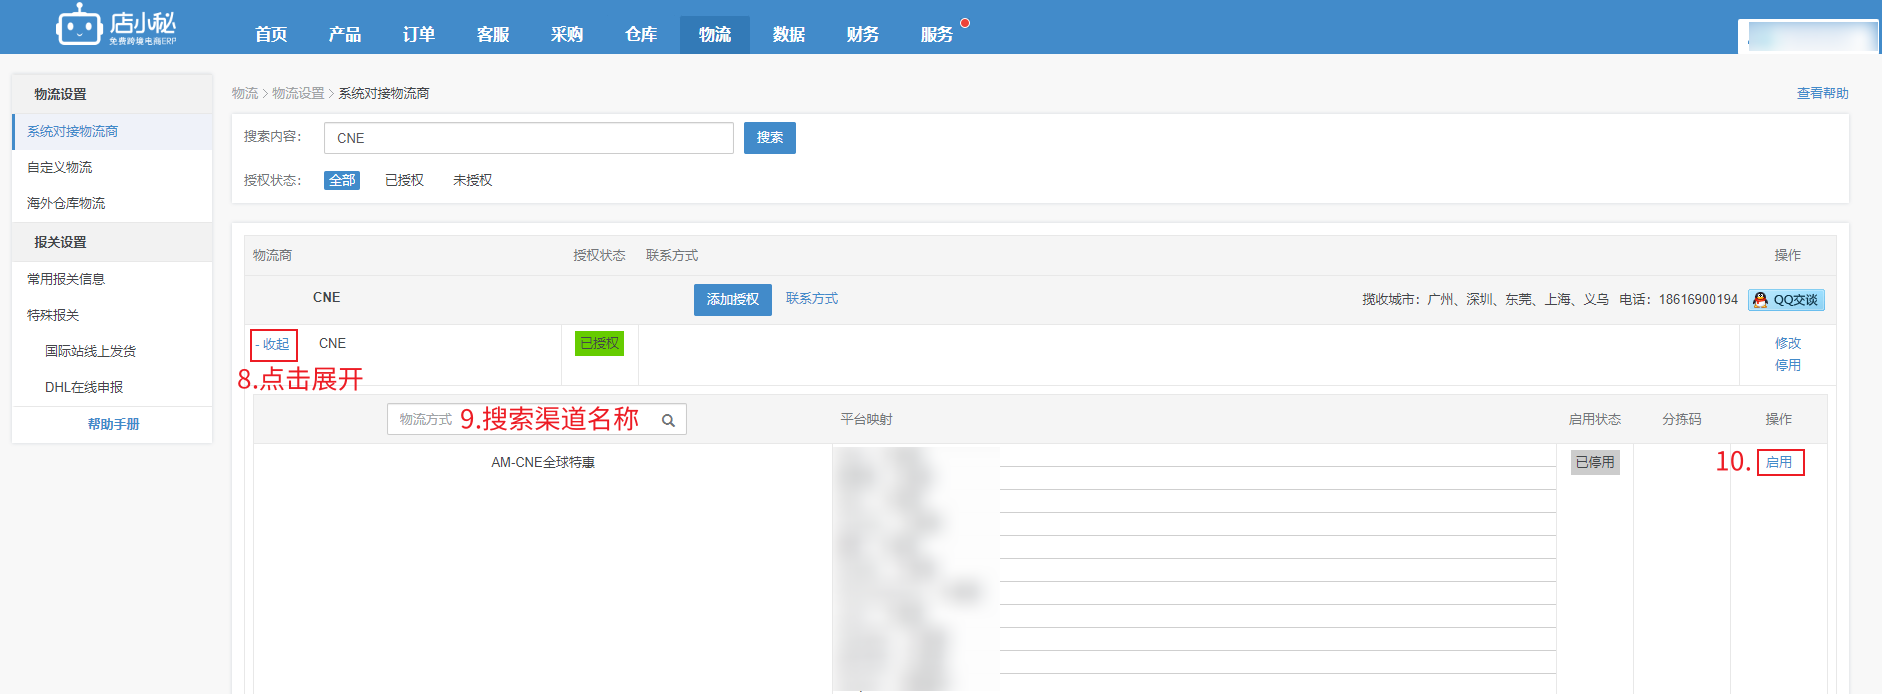Collapse the CNE row via 收起
The width and height of the screenshot is (1882, 694).
(x=273, y=344)
